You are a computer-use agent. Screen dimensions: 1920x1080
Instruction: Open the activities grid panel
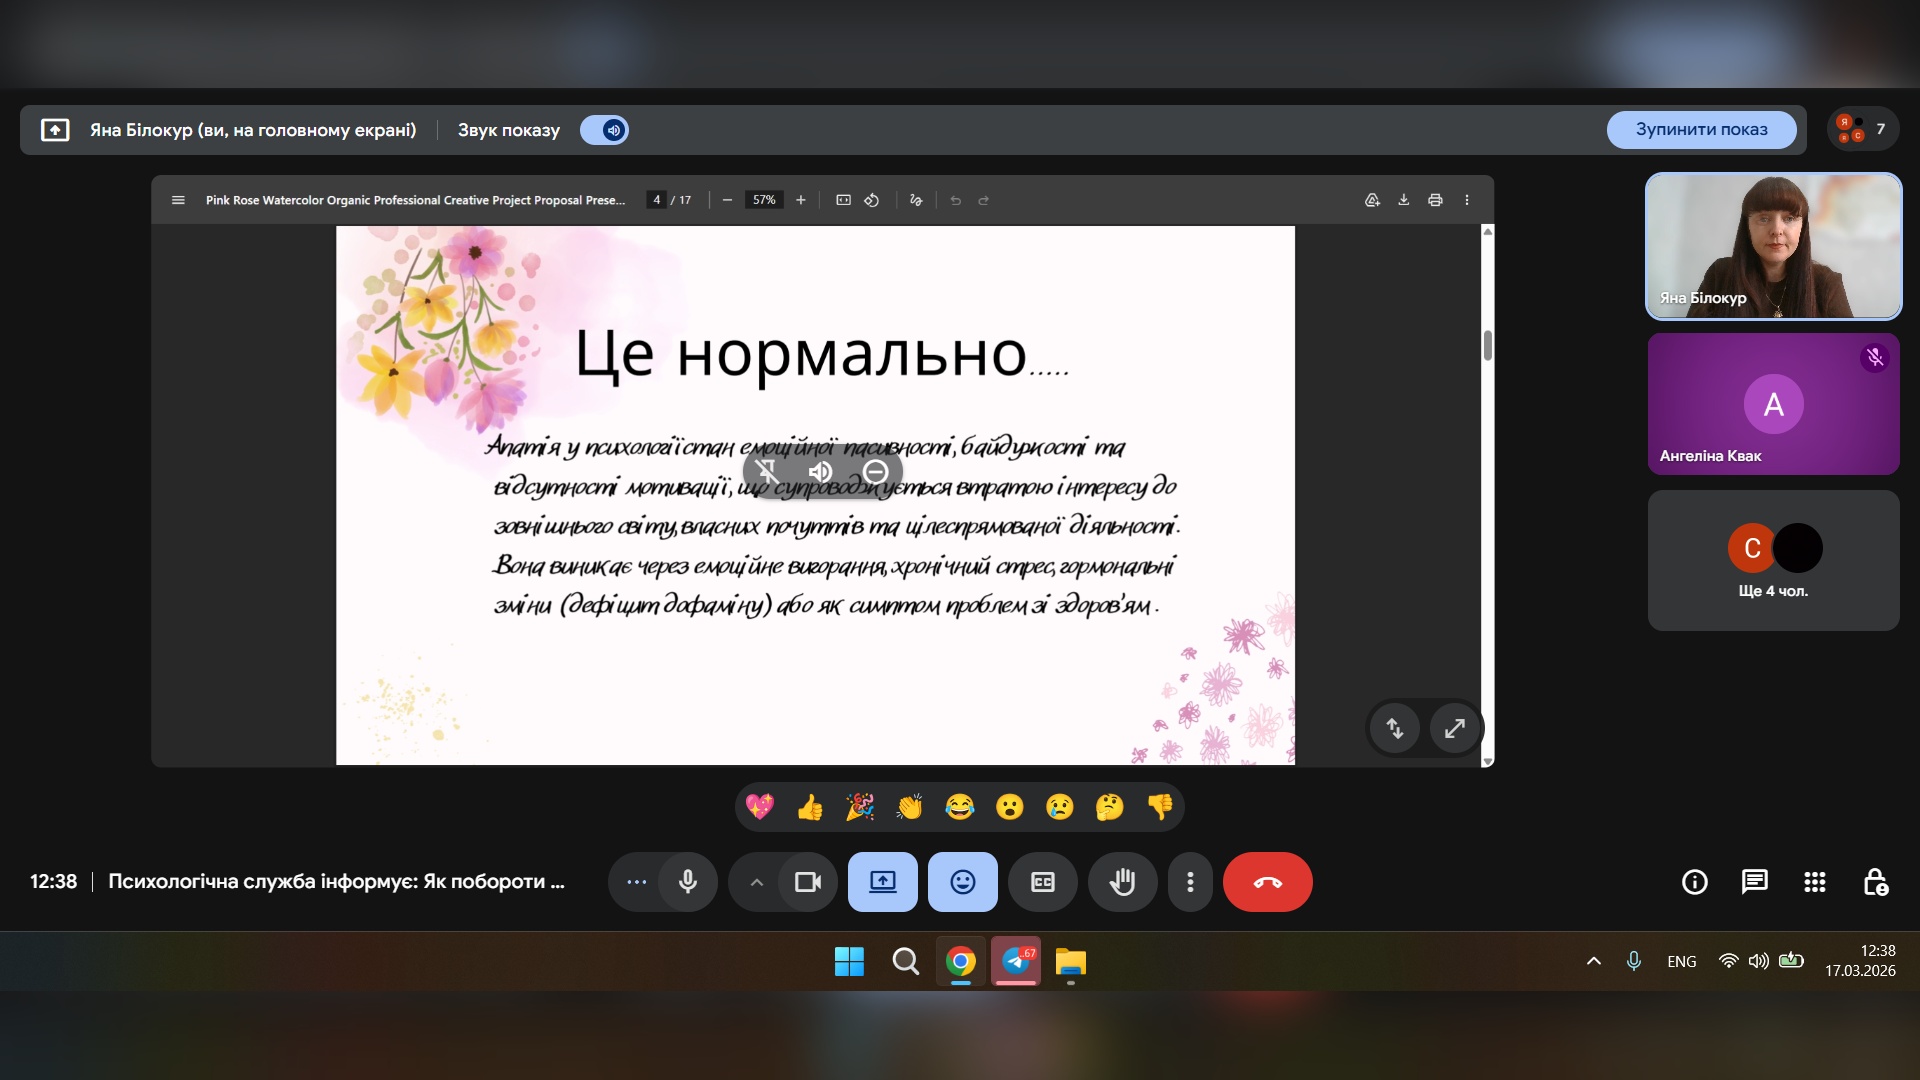(1814, 882)
